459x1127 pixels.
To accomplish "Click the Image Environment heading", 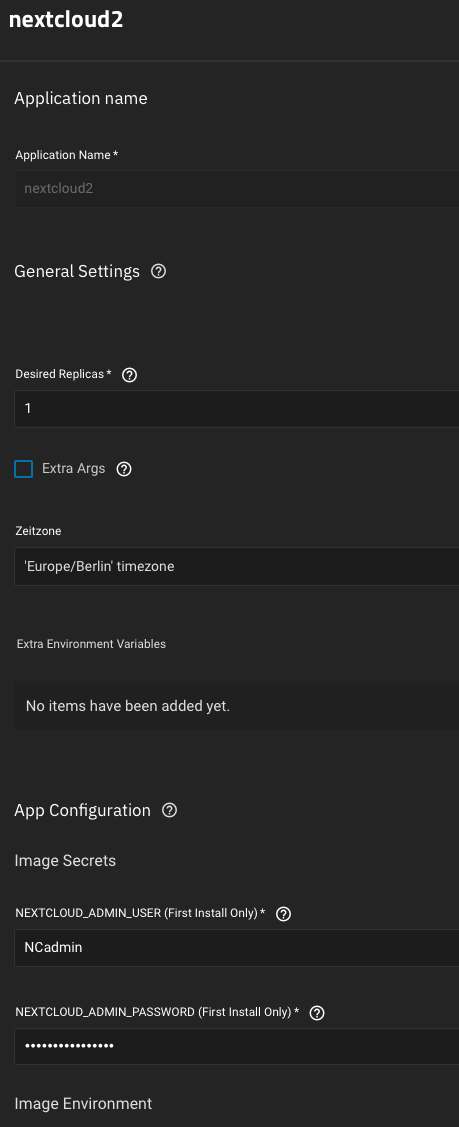I will coord(83,1103).
